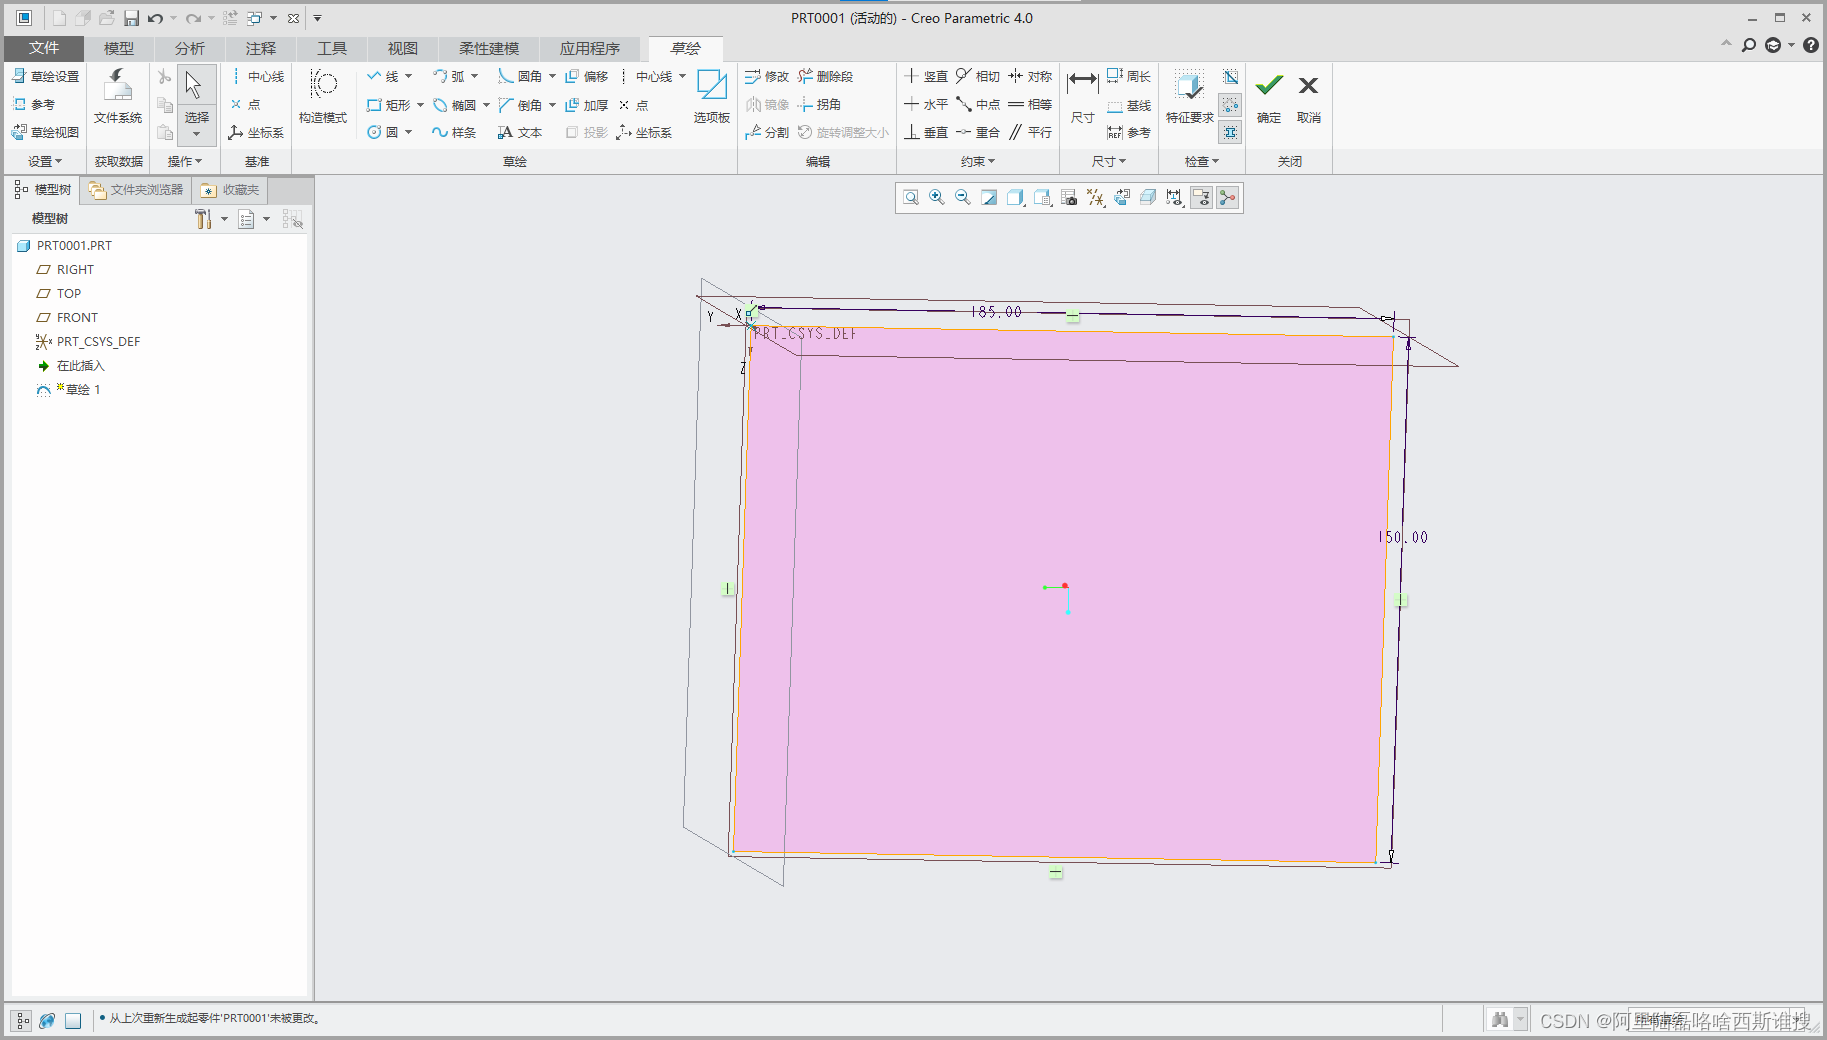Open the Inspect (检查) group dropdown
Viewport: 1827px width, 1040px height.
pyautogui.click(x=1201, y=161)
